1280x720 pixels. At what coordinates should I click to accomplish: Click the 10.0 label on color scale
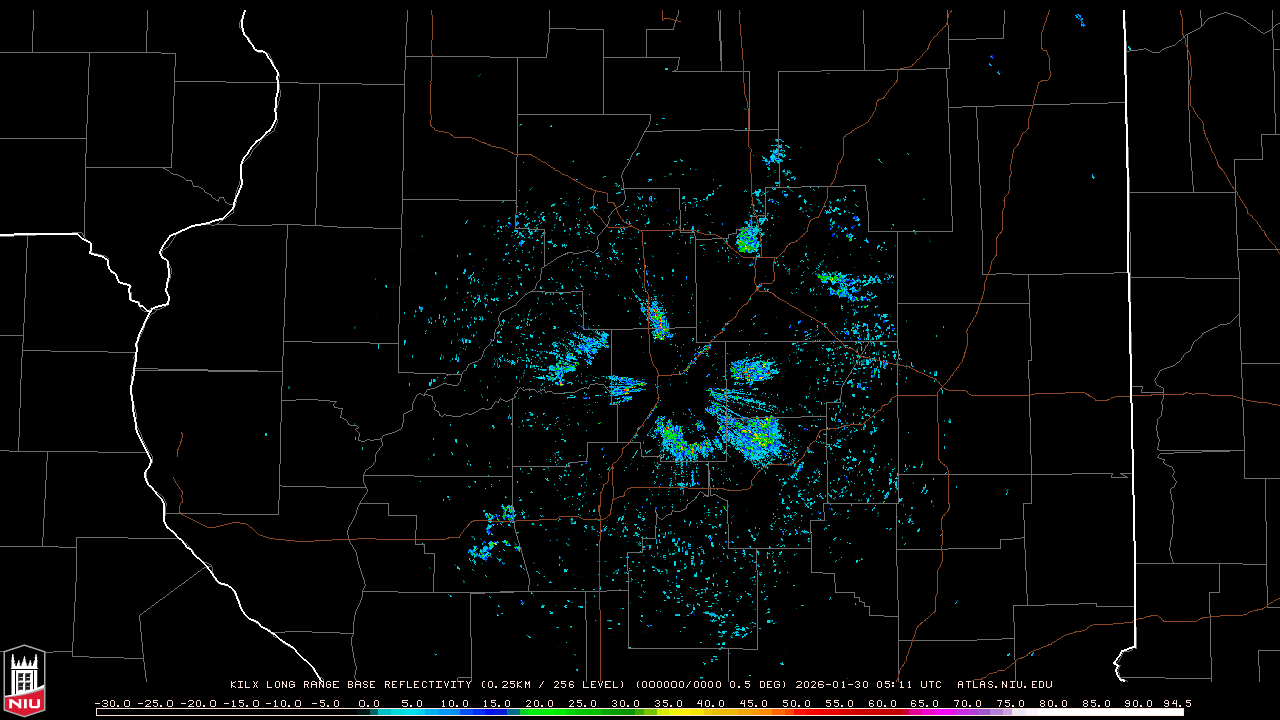(x=455, y=703)
